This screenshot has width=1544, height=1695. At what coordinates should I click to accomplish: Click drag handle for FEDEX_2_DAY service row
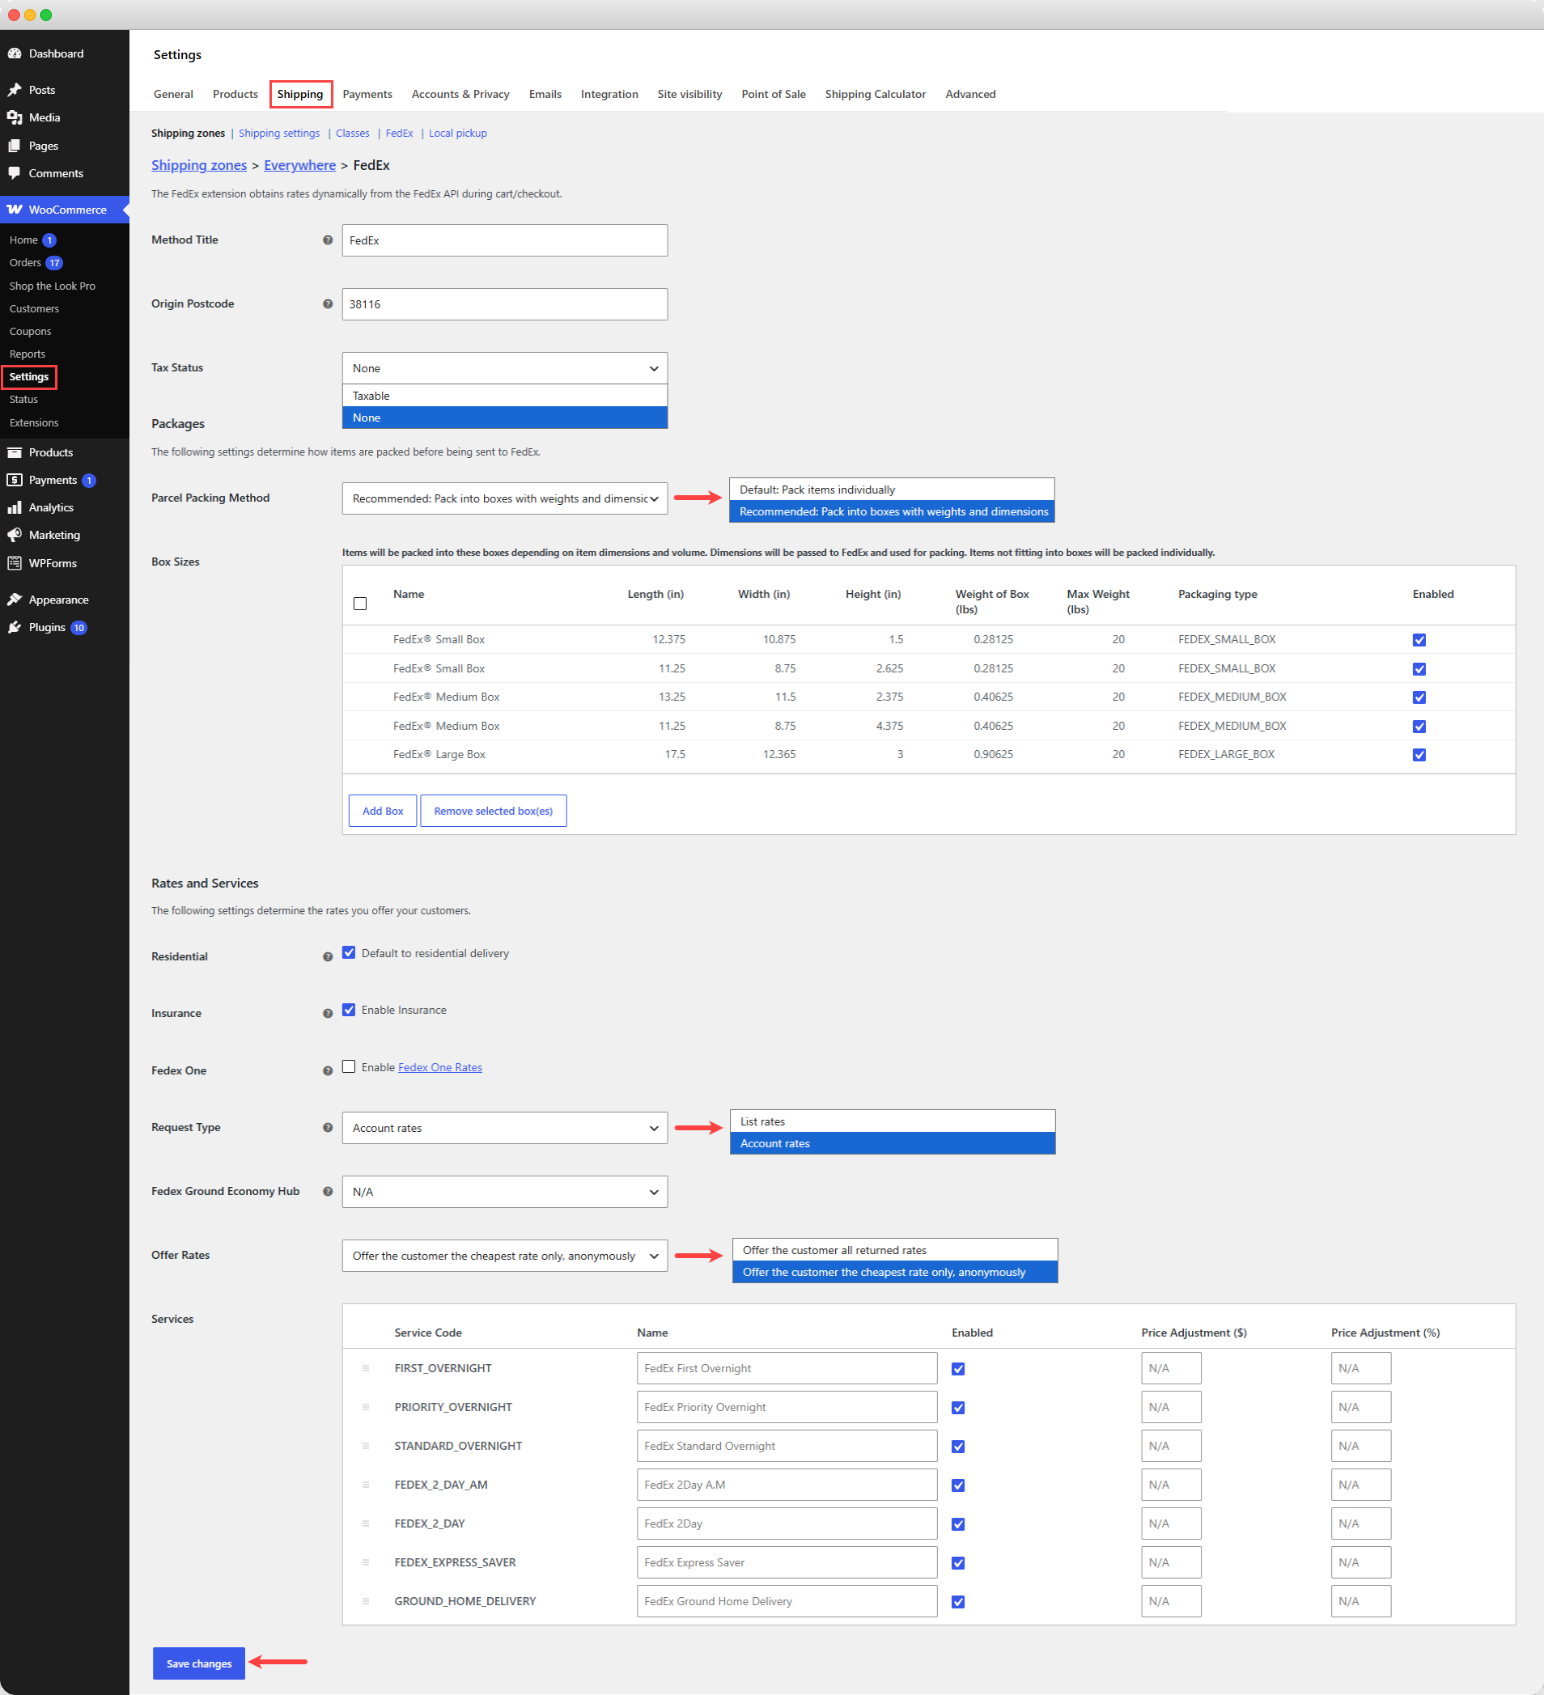(x=366, y=1524)
